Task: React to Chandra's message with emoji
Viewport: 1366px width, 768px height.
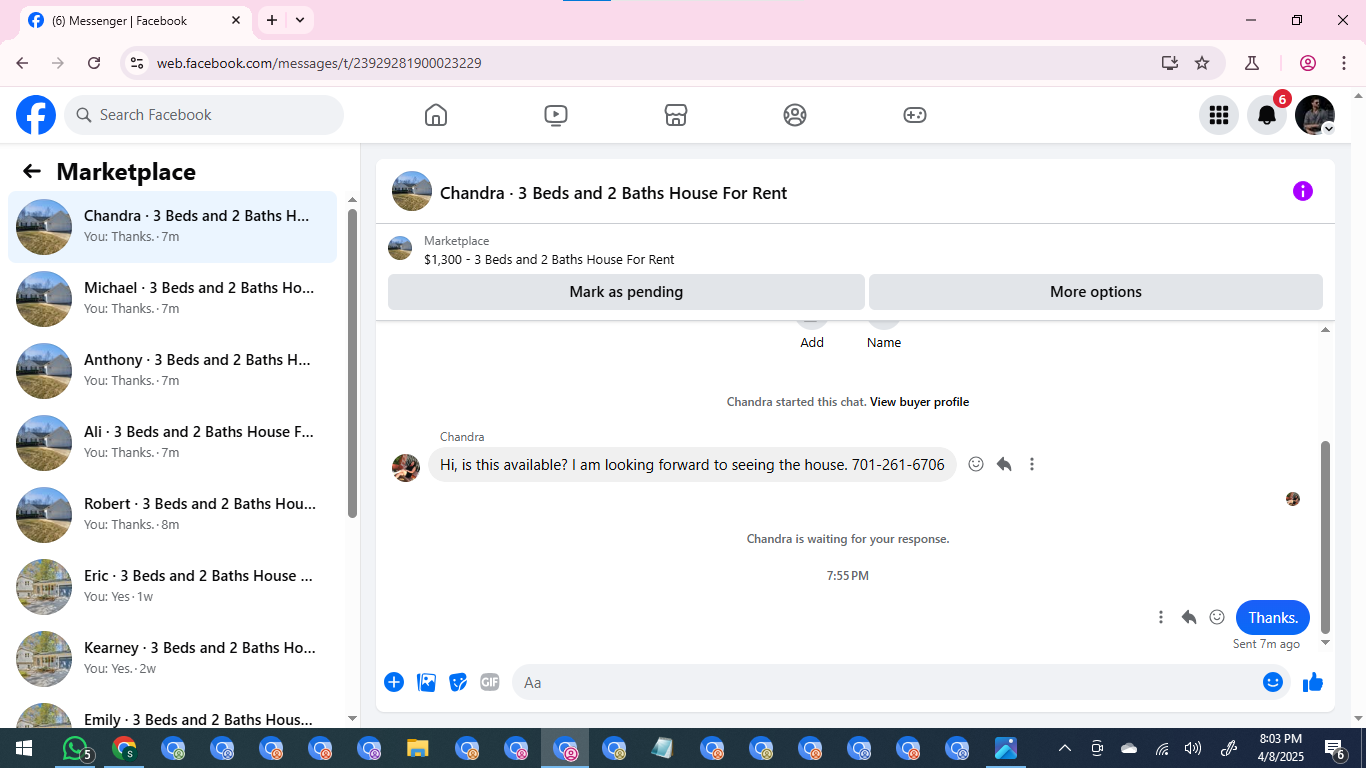Action: click(976, 464)
